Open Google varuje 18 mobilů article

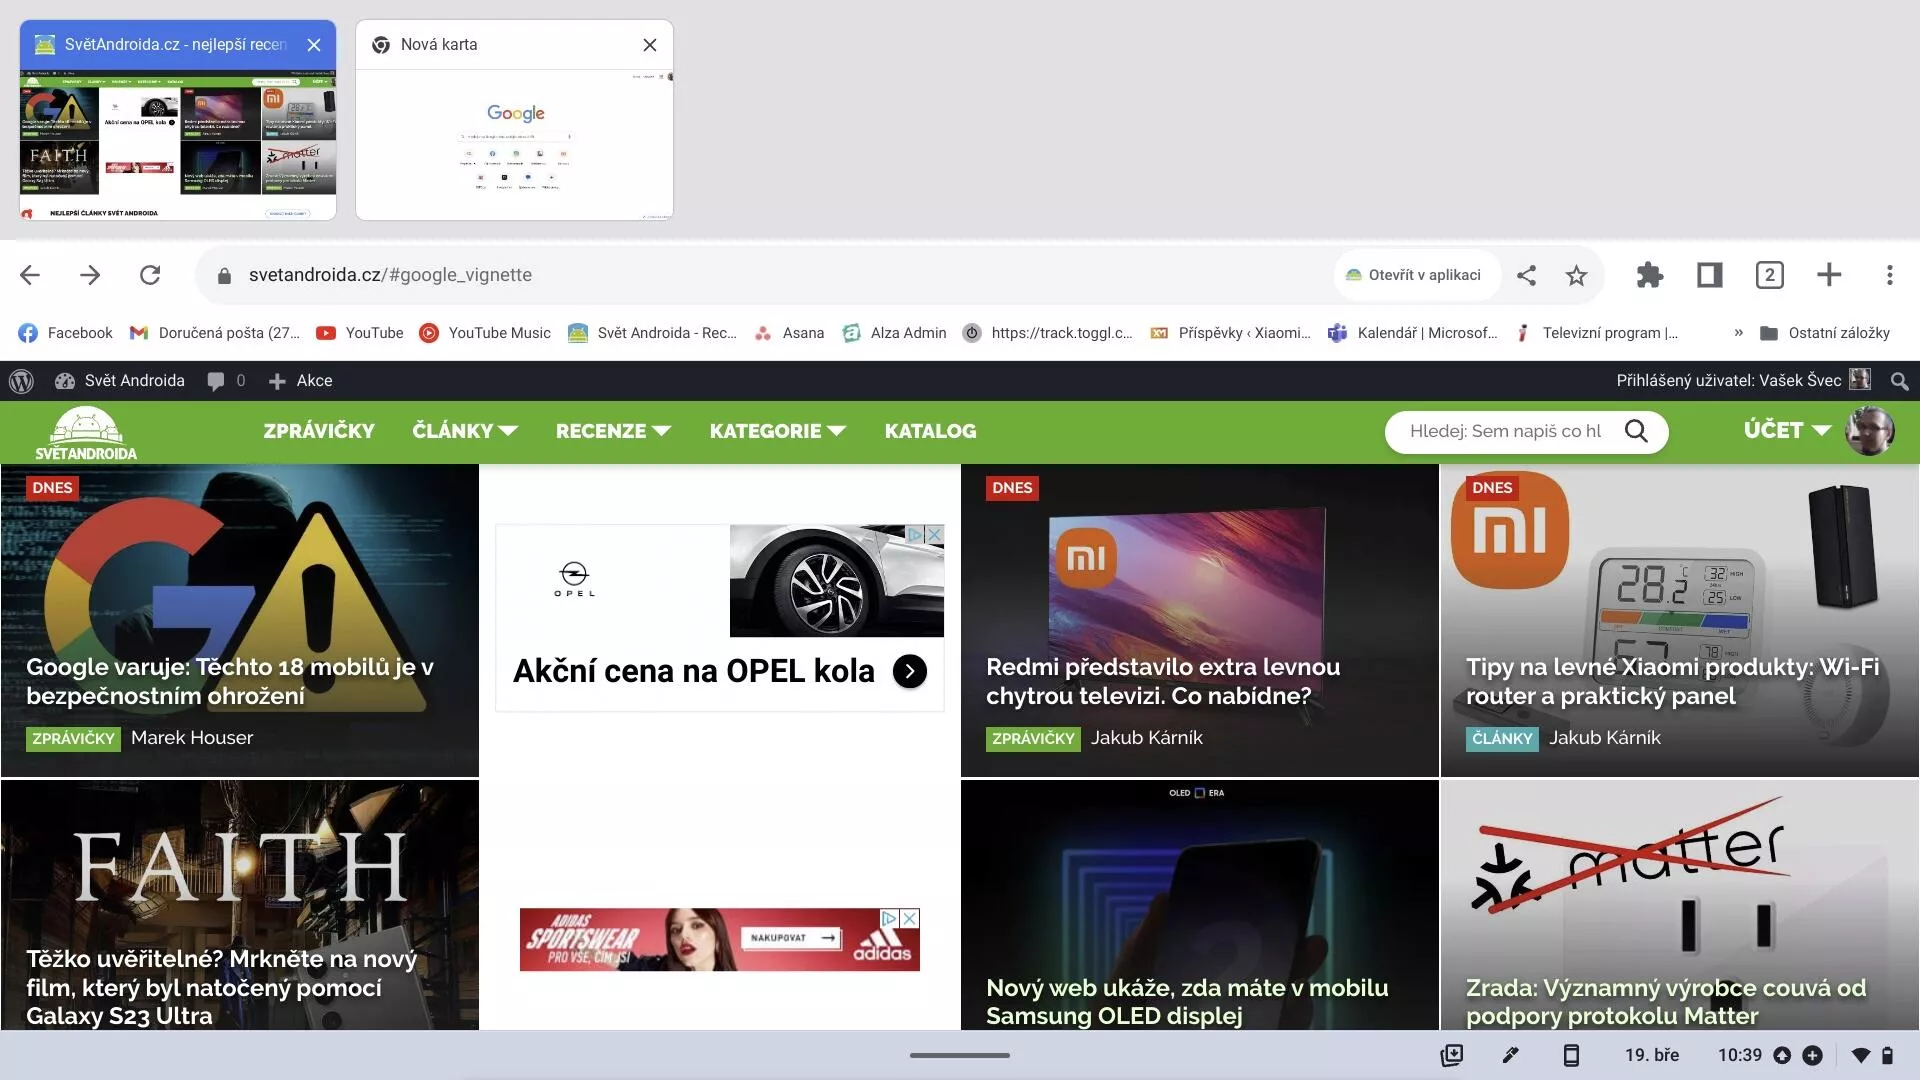click(x=230, y=681)
